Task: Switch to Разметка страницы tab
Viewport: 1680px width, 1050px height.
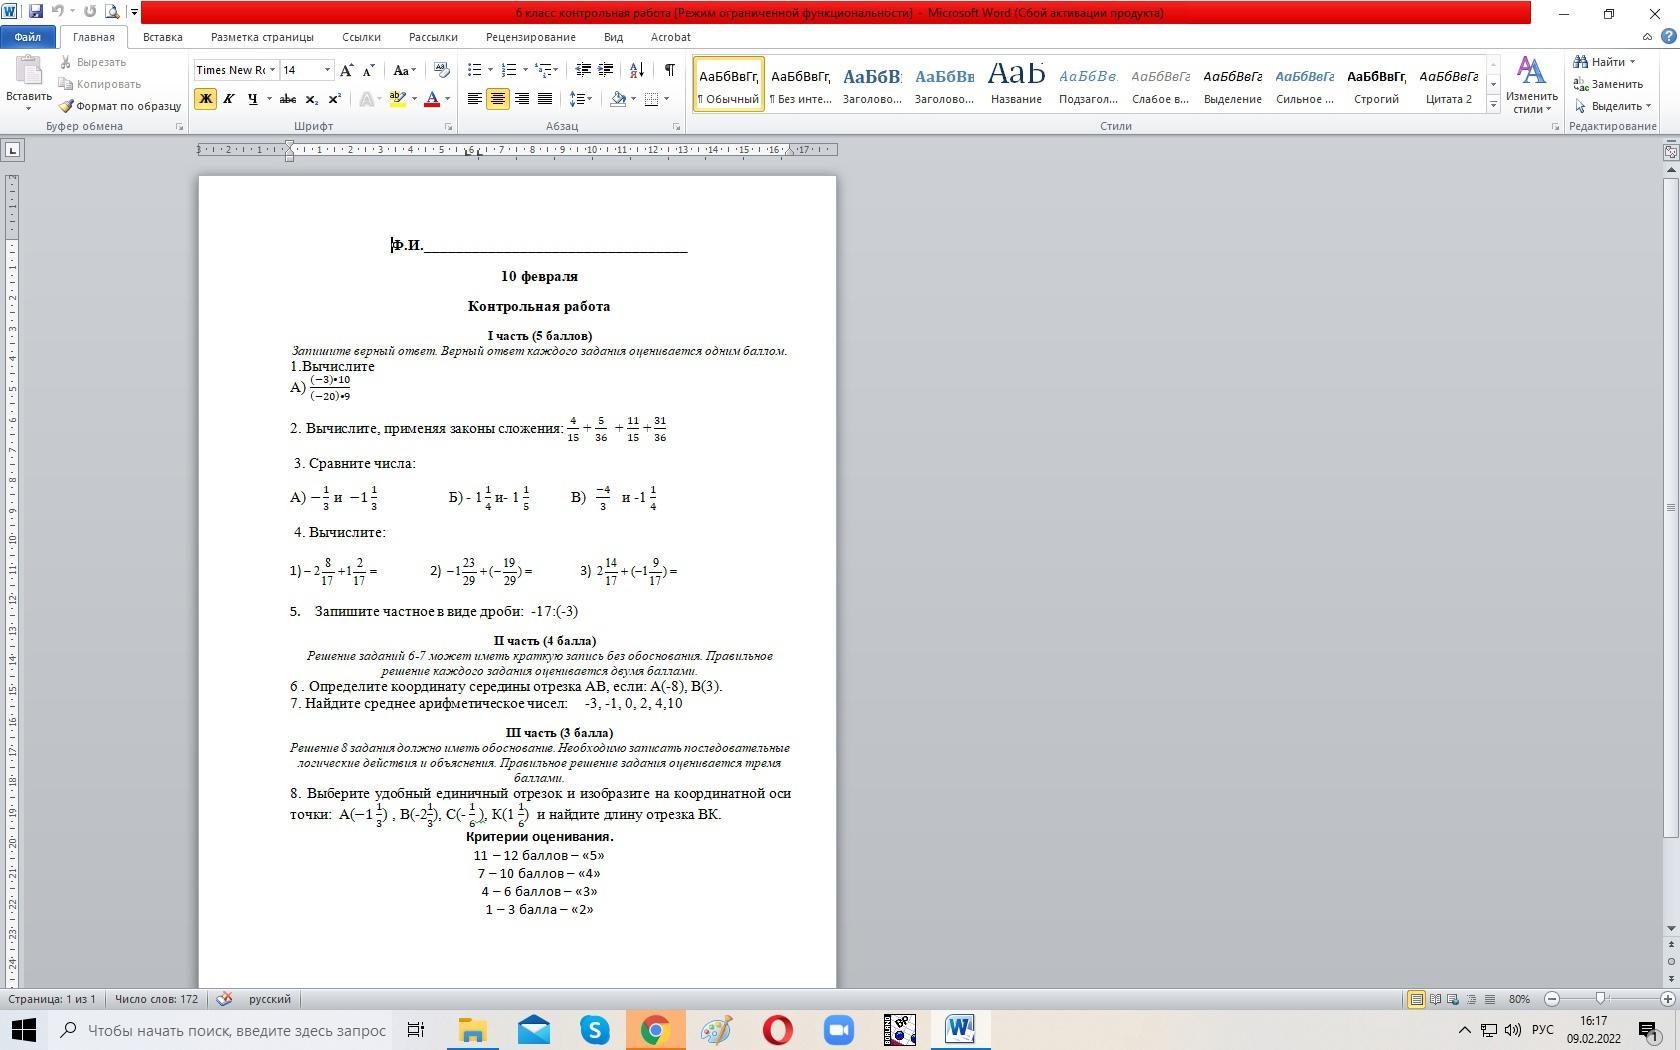Action: click(x=262, y=37)
